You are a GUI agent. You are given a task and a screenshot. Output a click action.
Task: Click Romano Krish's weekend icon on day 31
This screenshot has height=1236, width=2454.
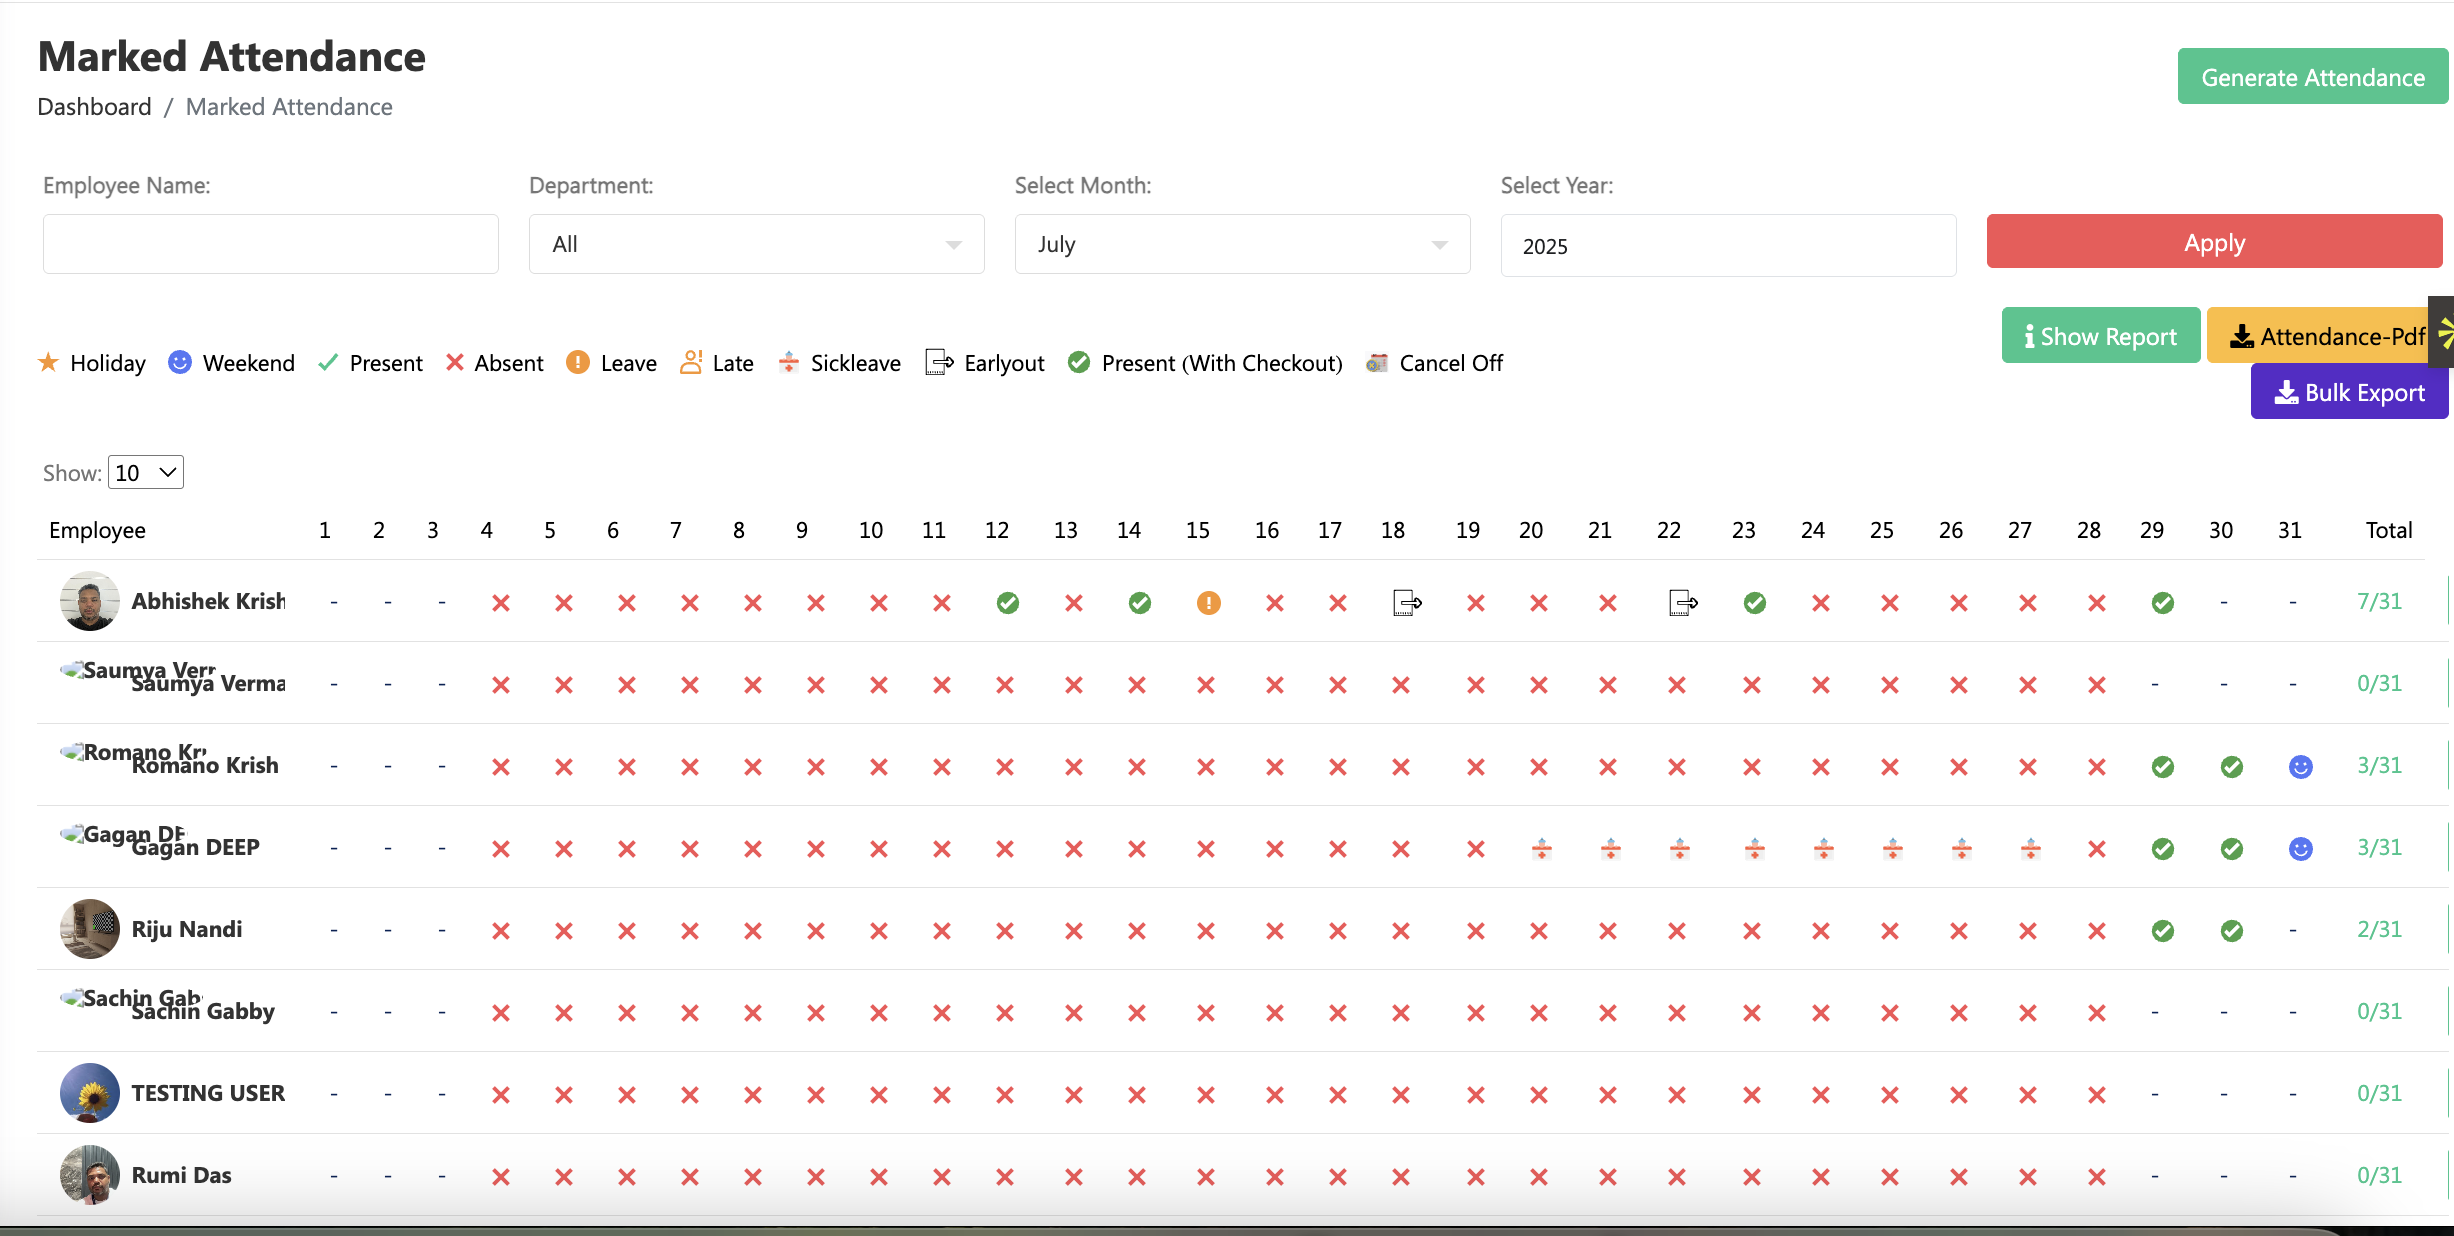(2300, 767)
